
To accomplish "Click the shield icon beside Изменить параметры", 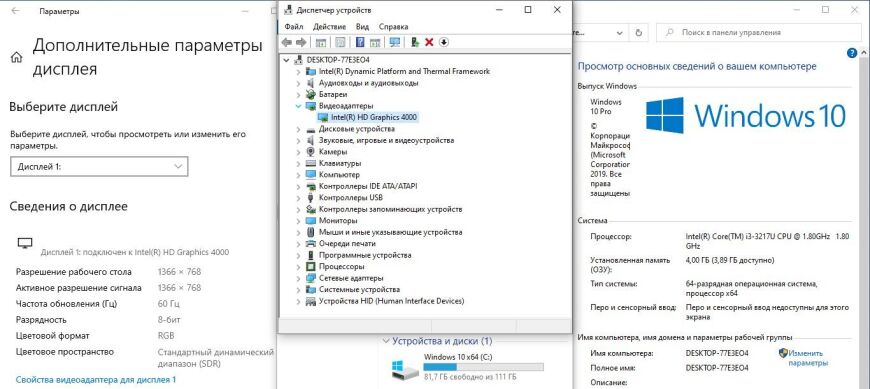I will tap(783, 353).
